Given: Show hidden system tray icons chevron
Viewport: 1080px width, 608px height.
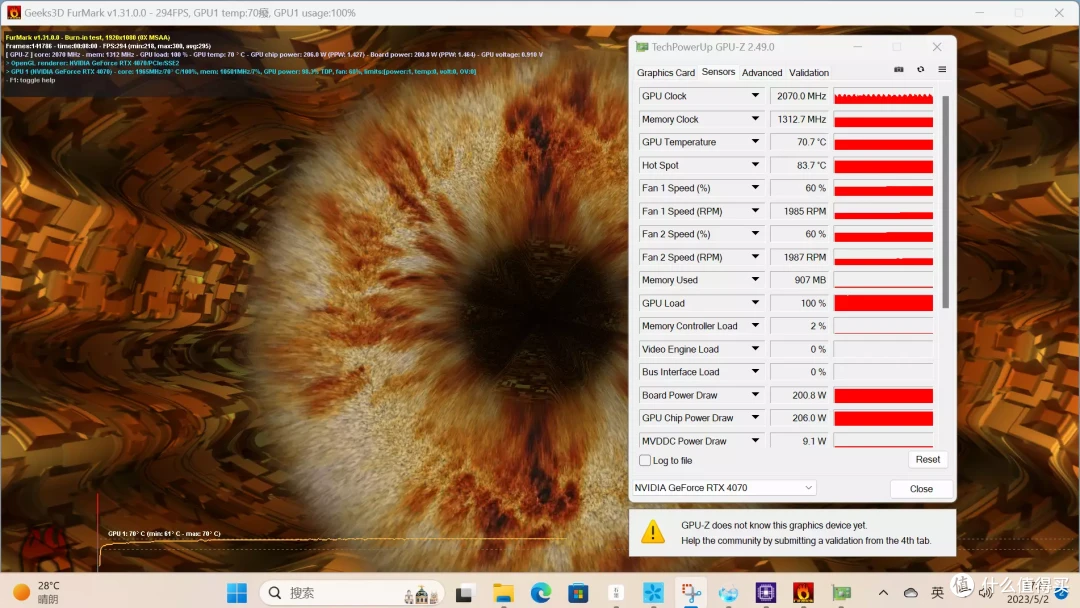Looking at the screenshot, I should (x=883, y=592).
